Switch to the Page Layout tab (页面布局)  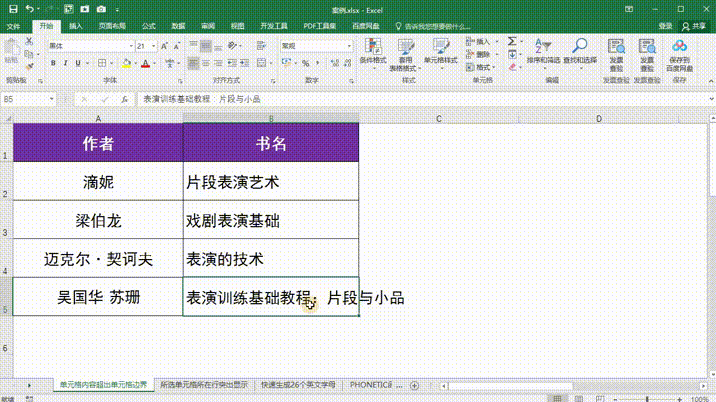click(x=112, y=26)
